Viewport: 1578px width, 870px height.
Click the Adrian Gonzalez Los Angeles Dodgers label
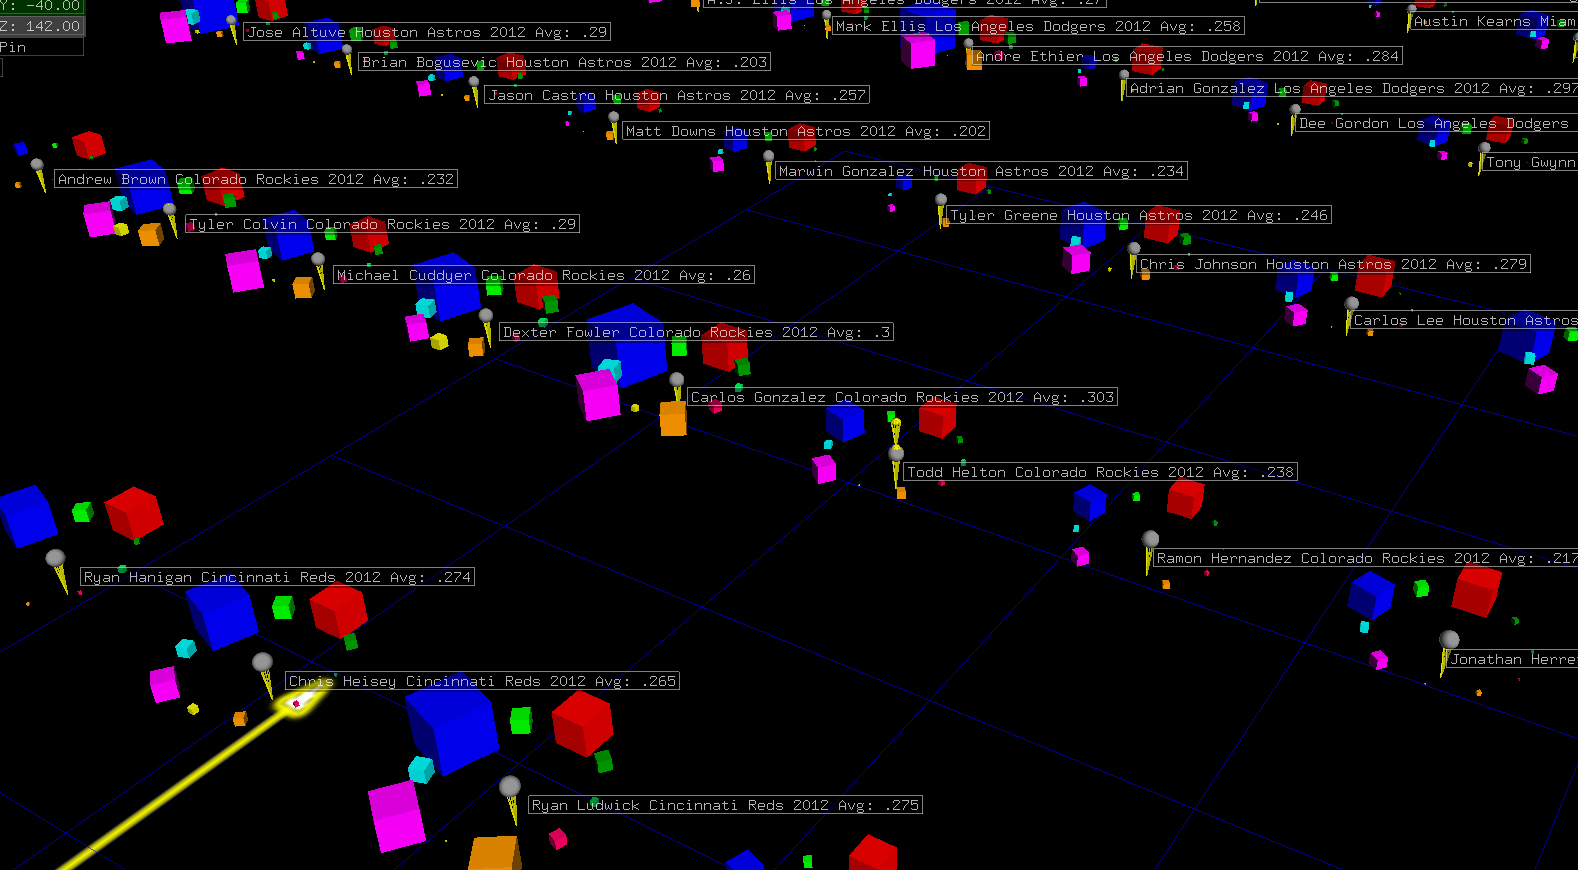pos(1350,88)
